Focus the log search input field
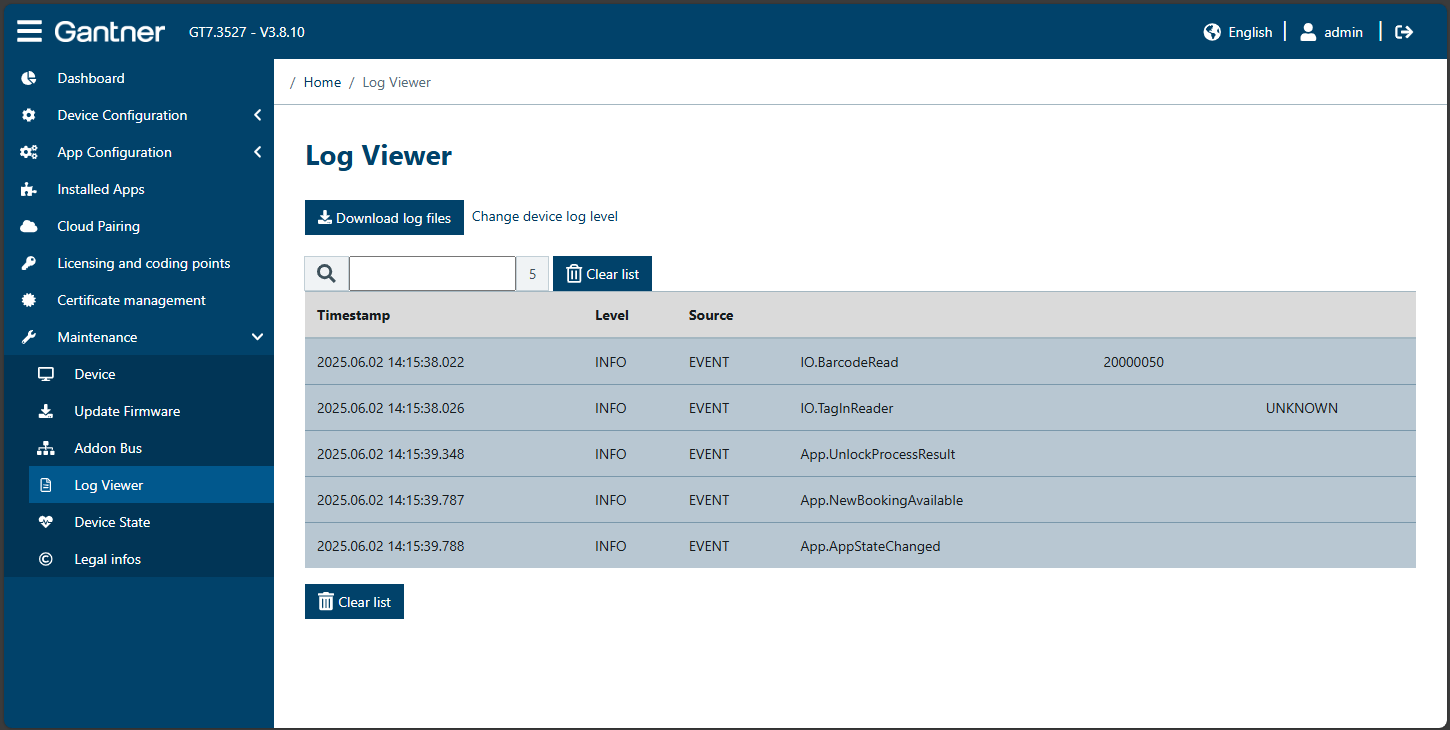Viewport: 1450px width, 730px height. click(432, 273)
